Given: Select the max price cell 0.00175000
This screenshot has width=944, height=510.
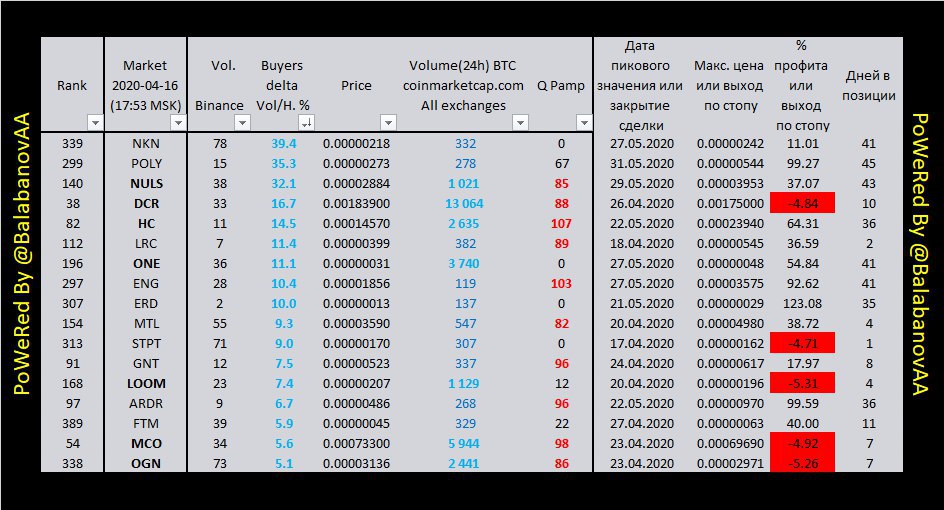Looking at the screenshot, I should [x=730, y=204].
